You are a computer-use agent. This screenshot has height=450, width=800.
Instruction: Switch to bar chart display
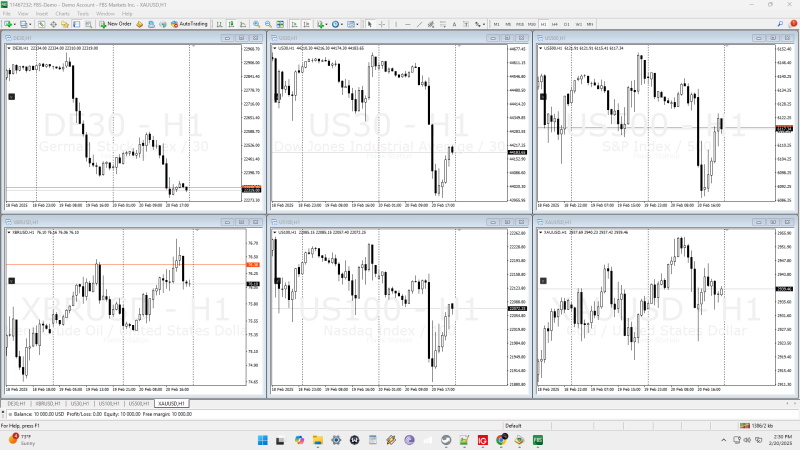click(219, 24)
